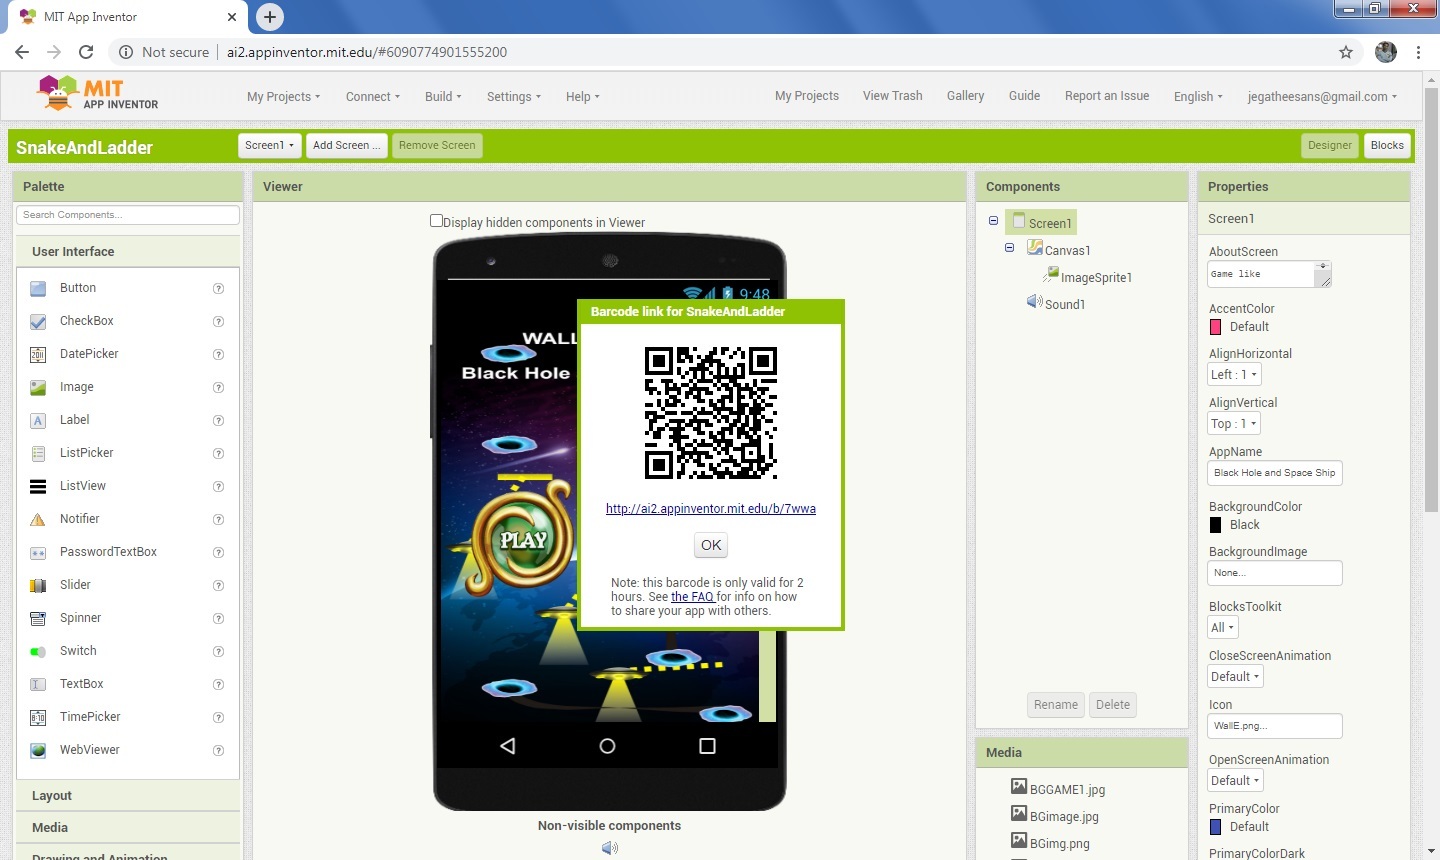Select Sound1 in Components tree
1440x860 pixels.
coord(1065,304)
